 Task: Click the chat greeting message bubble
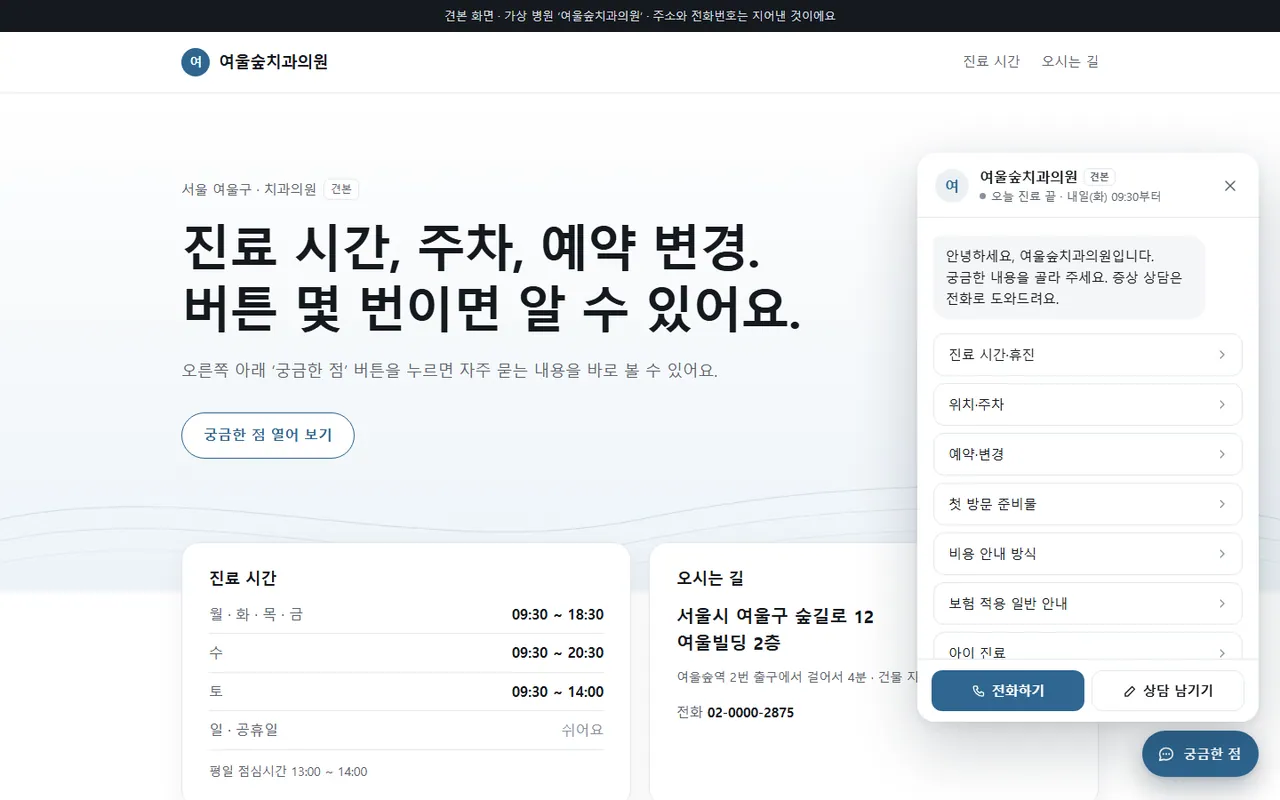[x=1069, y=277]
